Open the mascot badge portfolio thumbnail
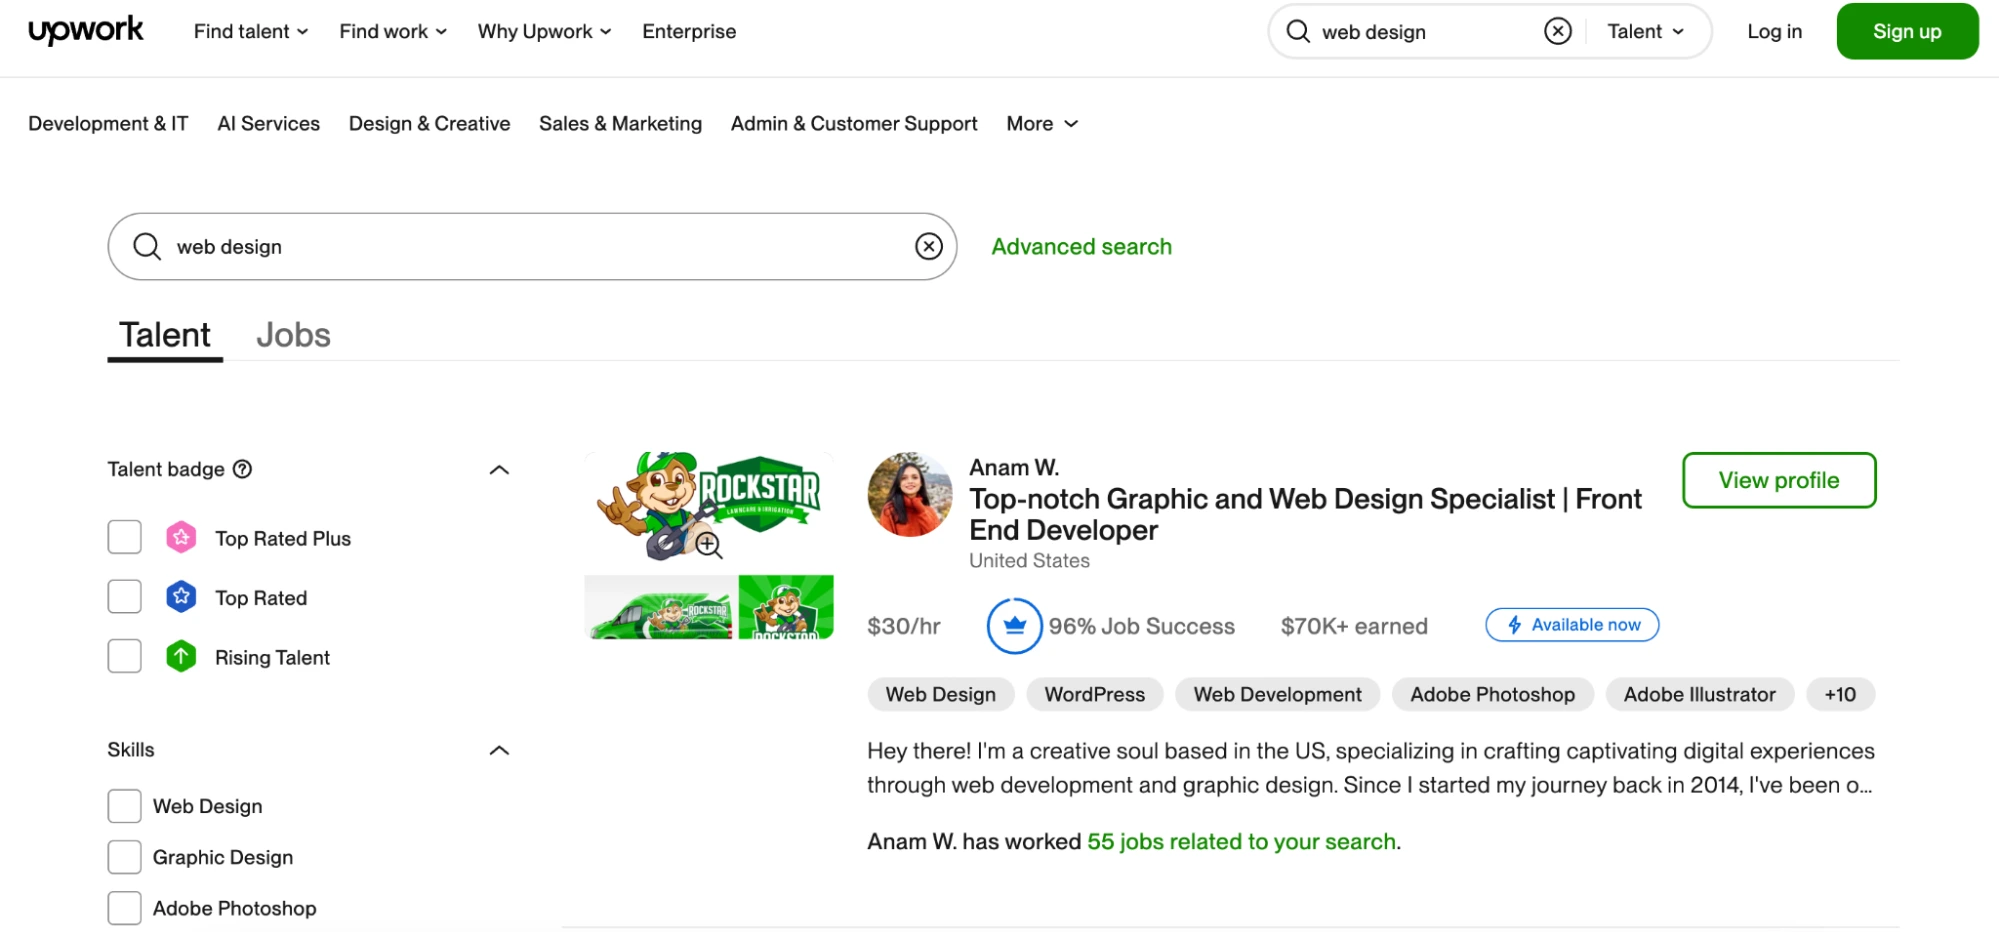Screen dimensions: 1999x933 pyautogui.click(x=786, y=607)
